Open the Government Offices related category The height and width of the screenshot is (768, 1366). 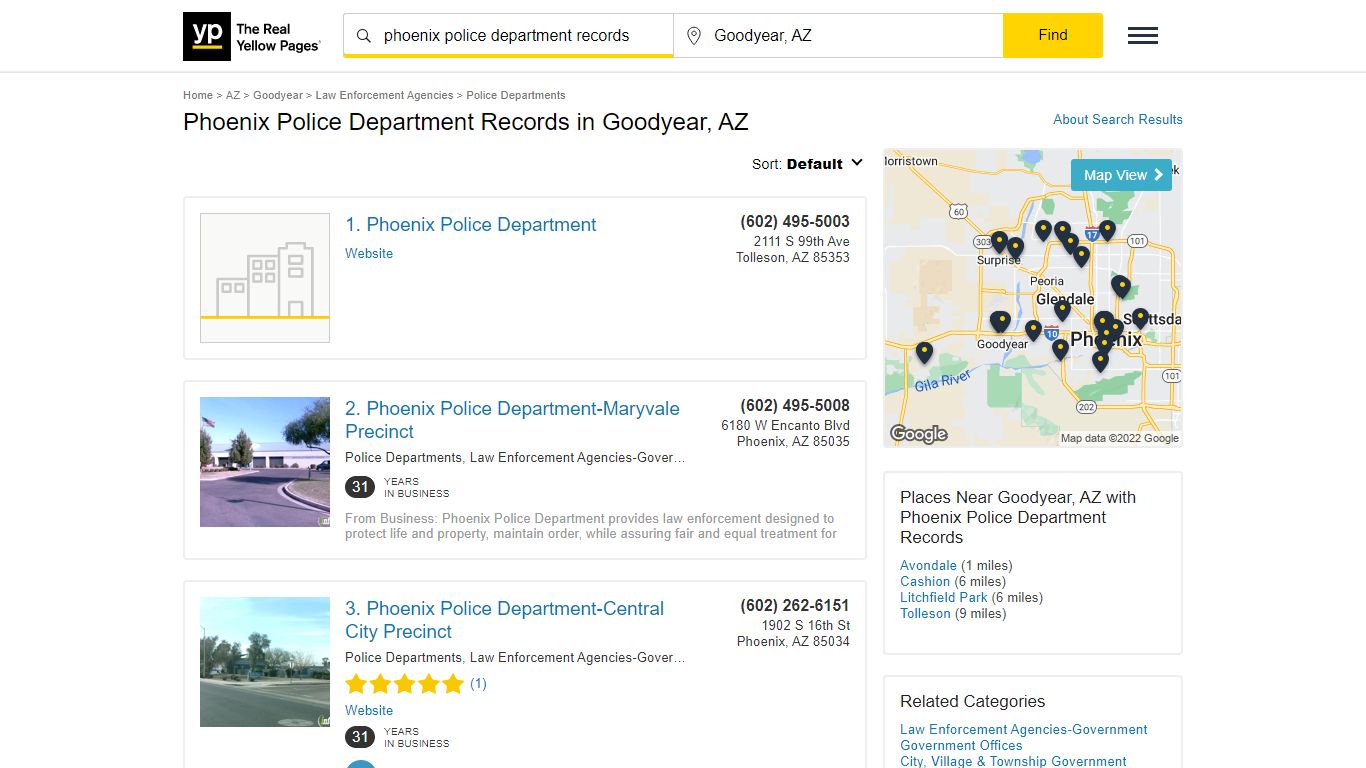coord(961,746)
